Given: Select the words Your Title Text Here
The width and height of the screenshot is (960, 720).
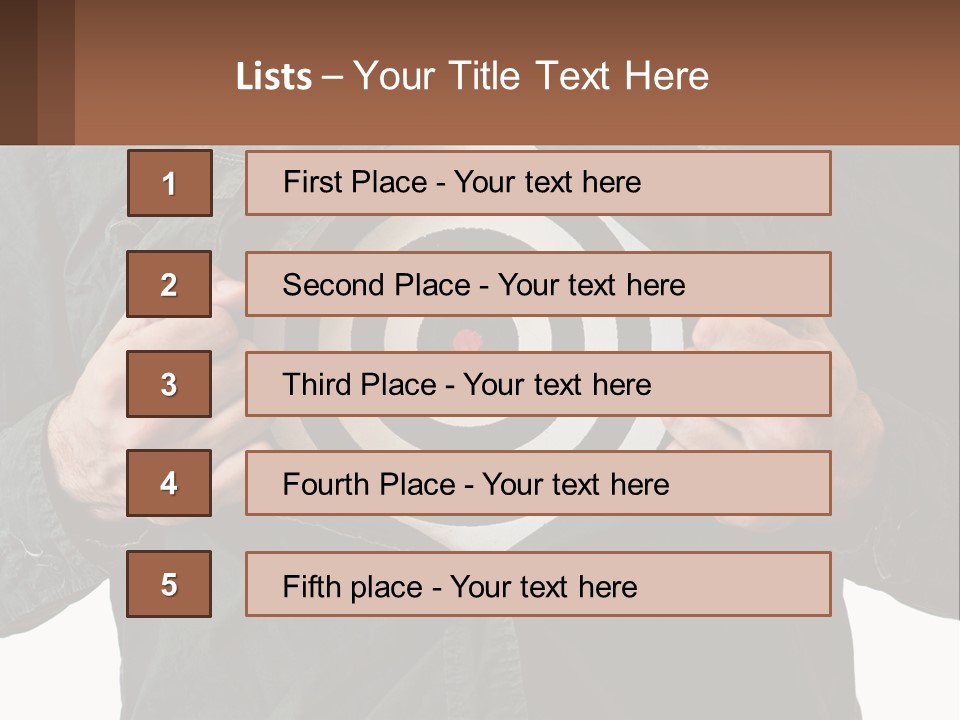Looking at the screenshot, I should coord(531,76).
